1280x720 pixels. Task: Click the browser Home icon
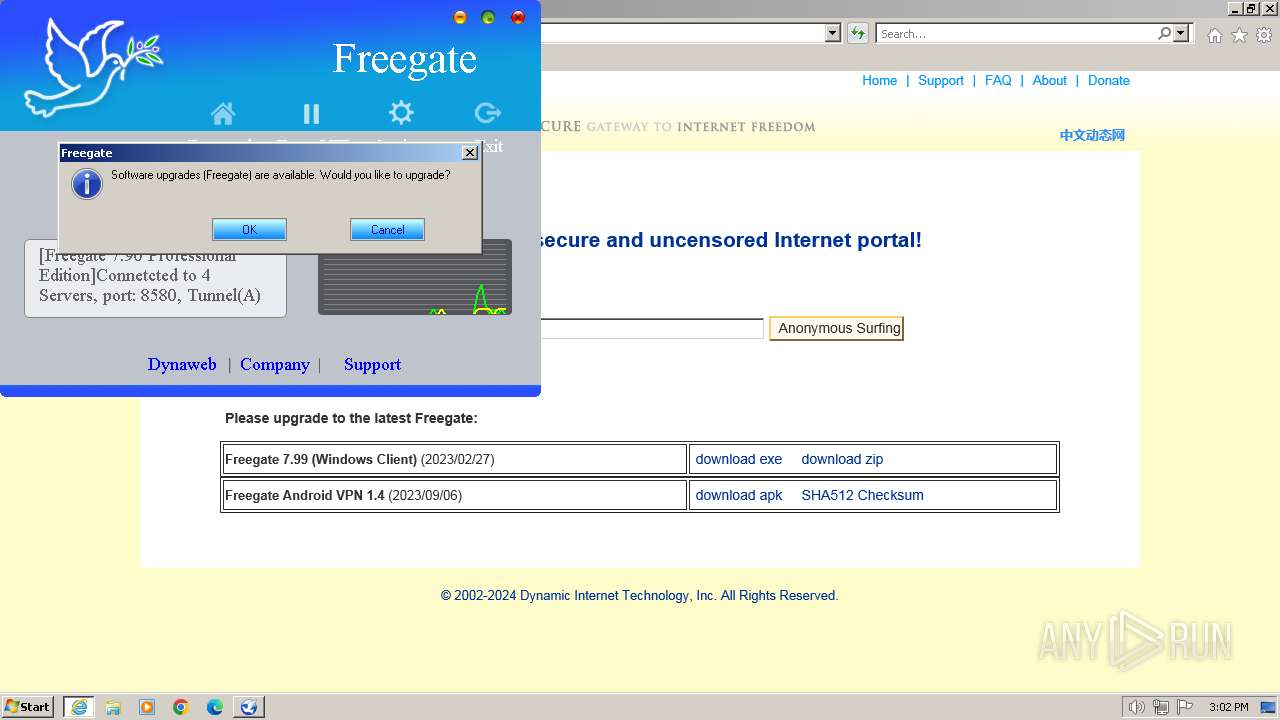pyautogui.click(x=1214, y=35)
